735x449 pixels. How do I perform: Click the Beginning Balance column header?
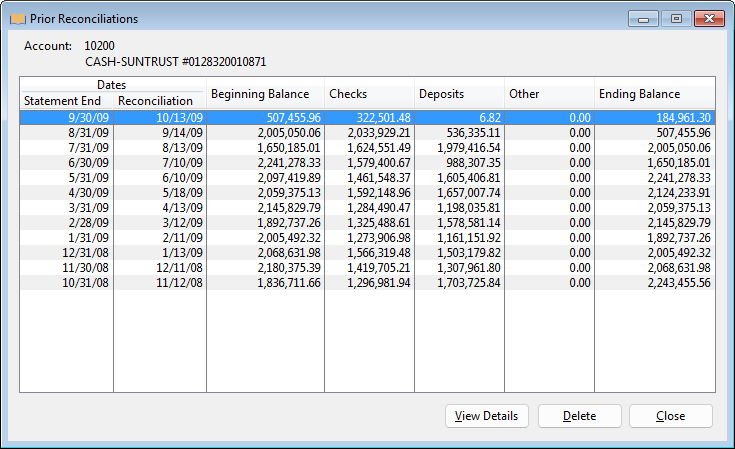click(x=265, y=94)
